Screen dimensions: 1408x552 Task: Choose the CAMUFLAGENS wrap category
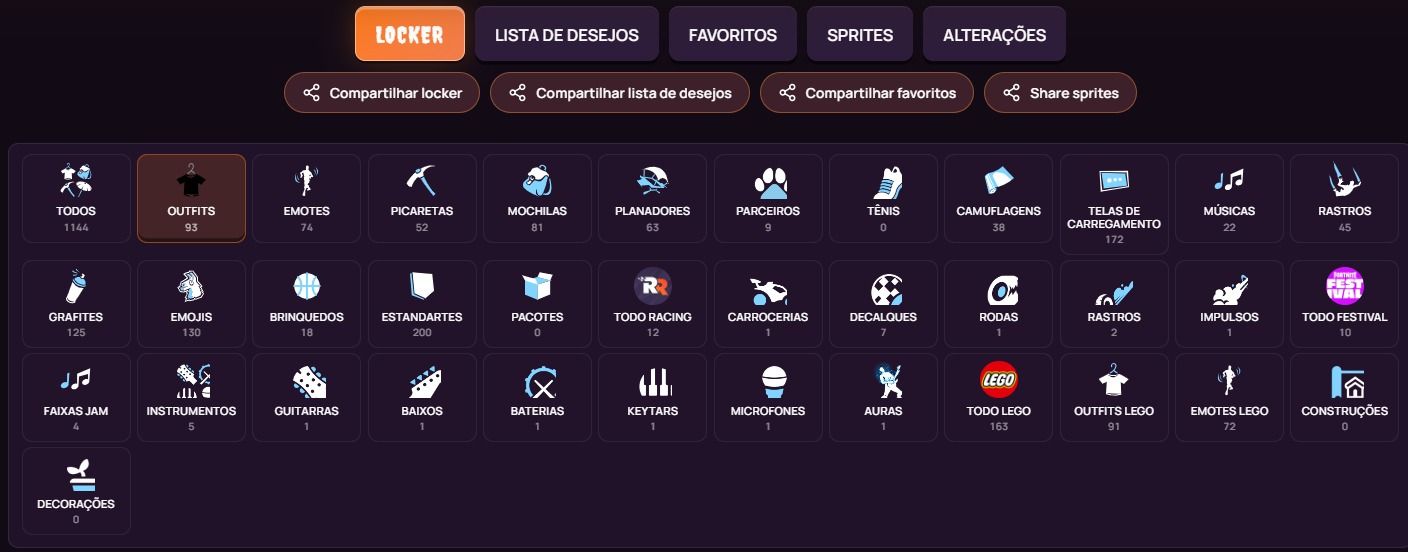click(x=998, y=198)
